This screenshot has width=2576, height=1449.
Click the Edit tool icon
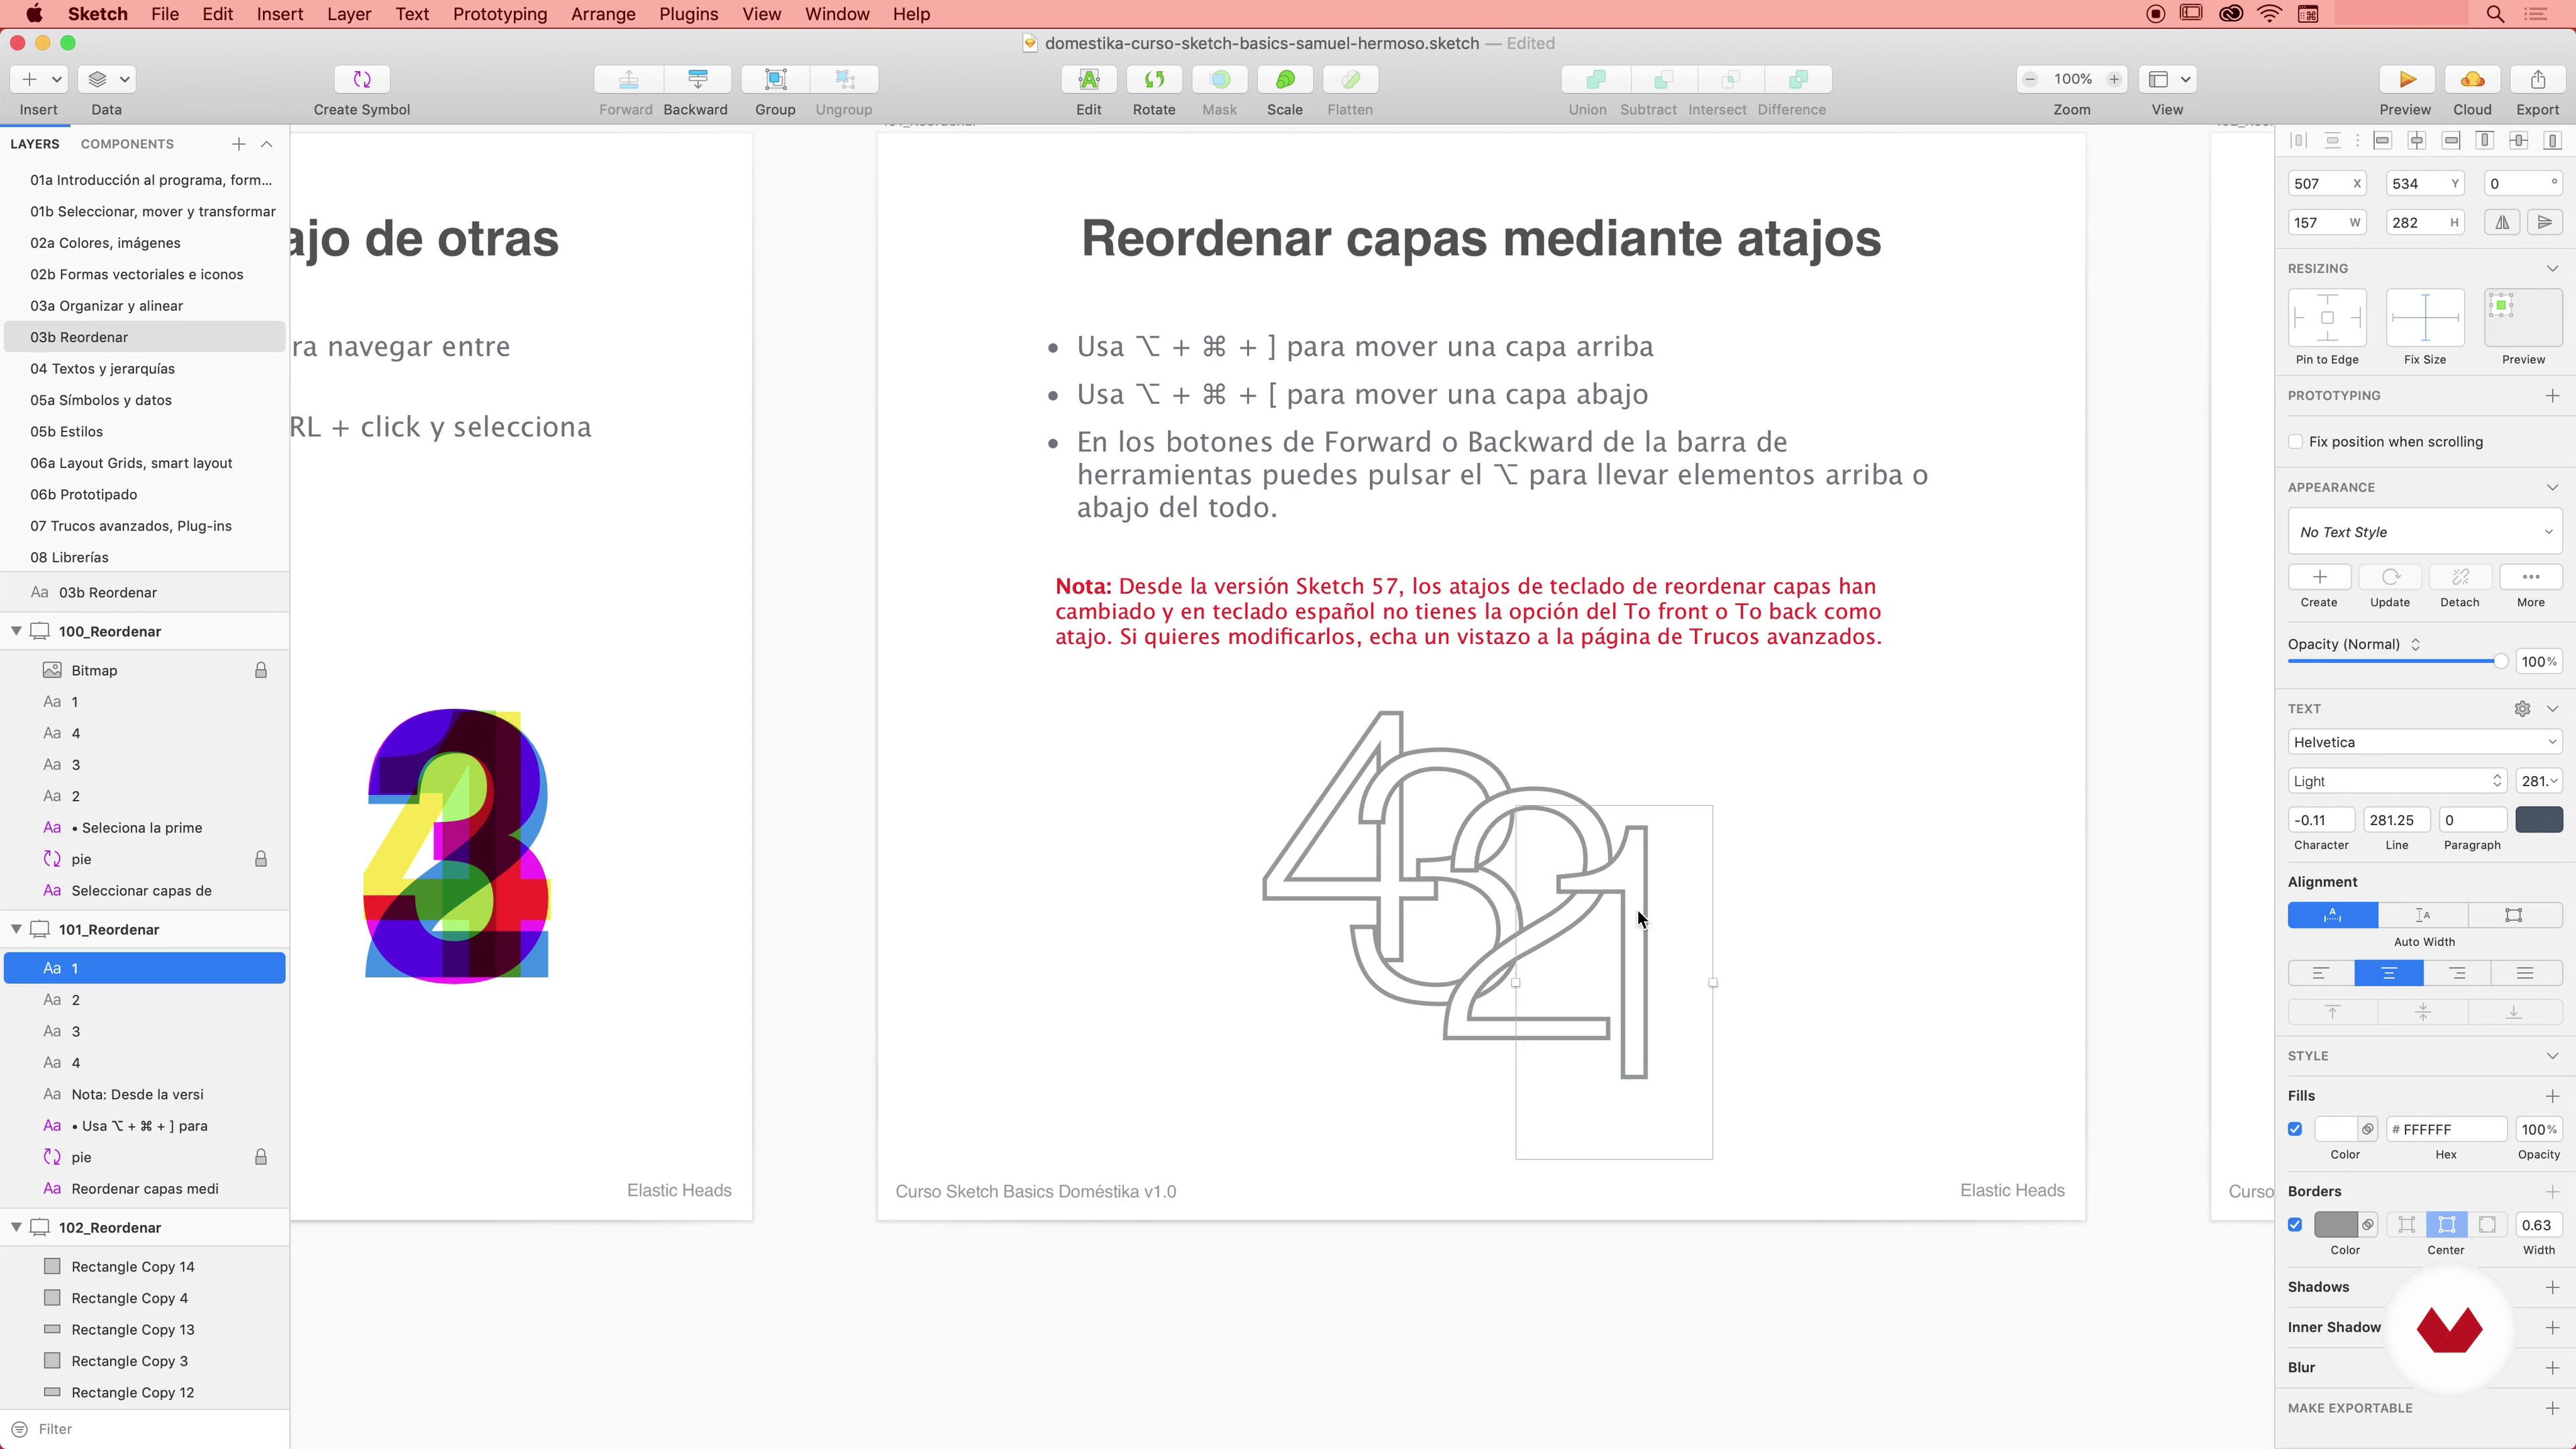point(1089,79)
